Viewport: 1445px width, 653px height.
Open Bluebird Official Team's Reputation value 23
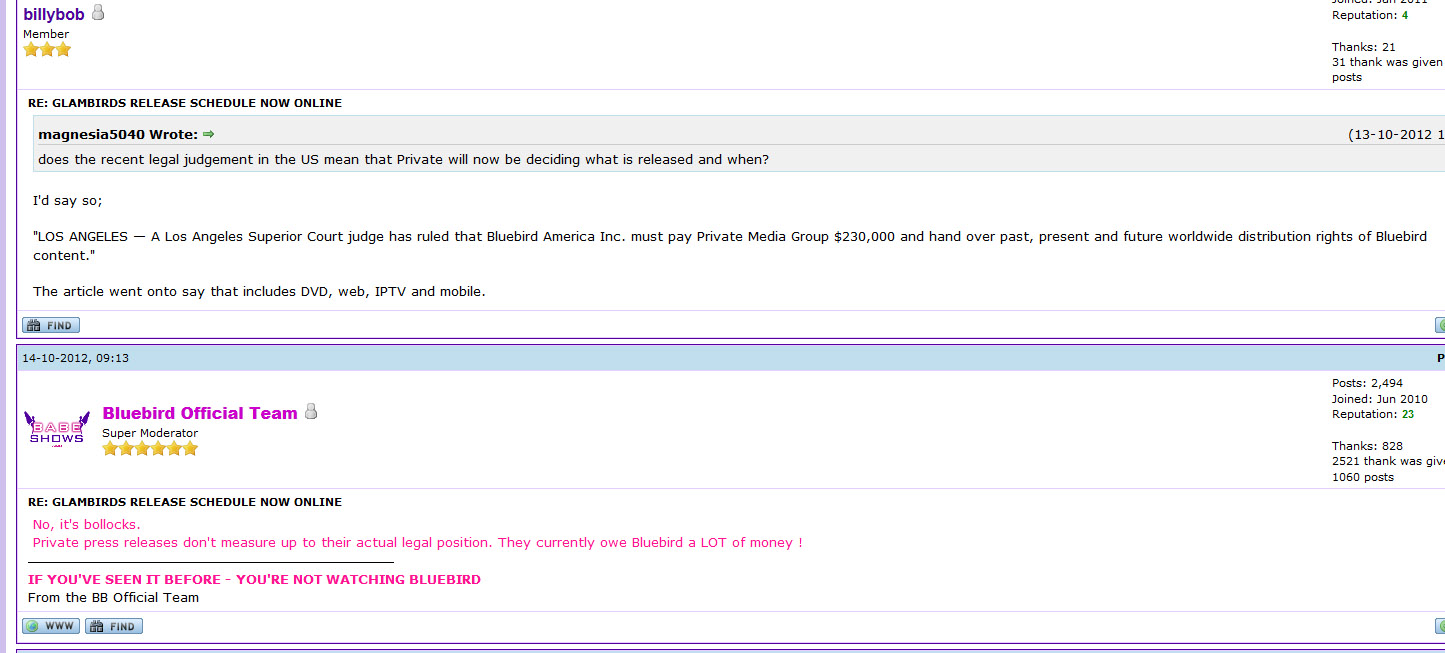coord(1408,414)
